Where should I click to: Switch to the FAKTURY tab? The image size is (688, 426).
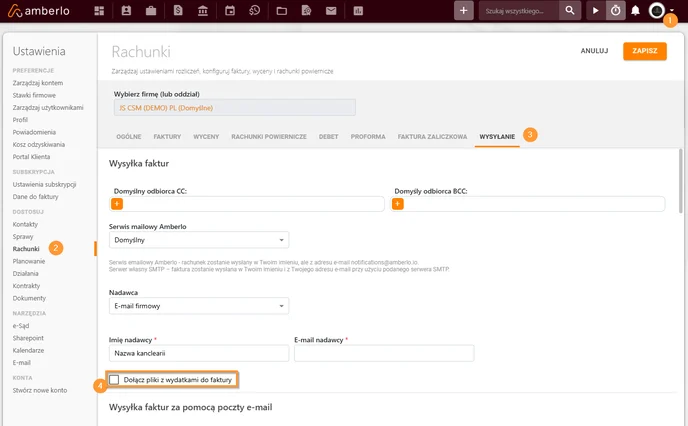(x=167, y=137)
